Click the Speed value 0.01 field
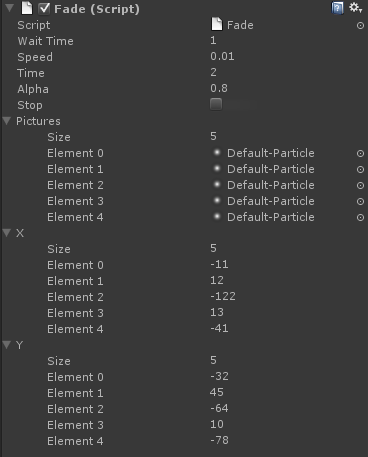Image resolution: width=368 pixels, height=457 pixels. click(287, 57)
